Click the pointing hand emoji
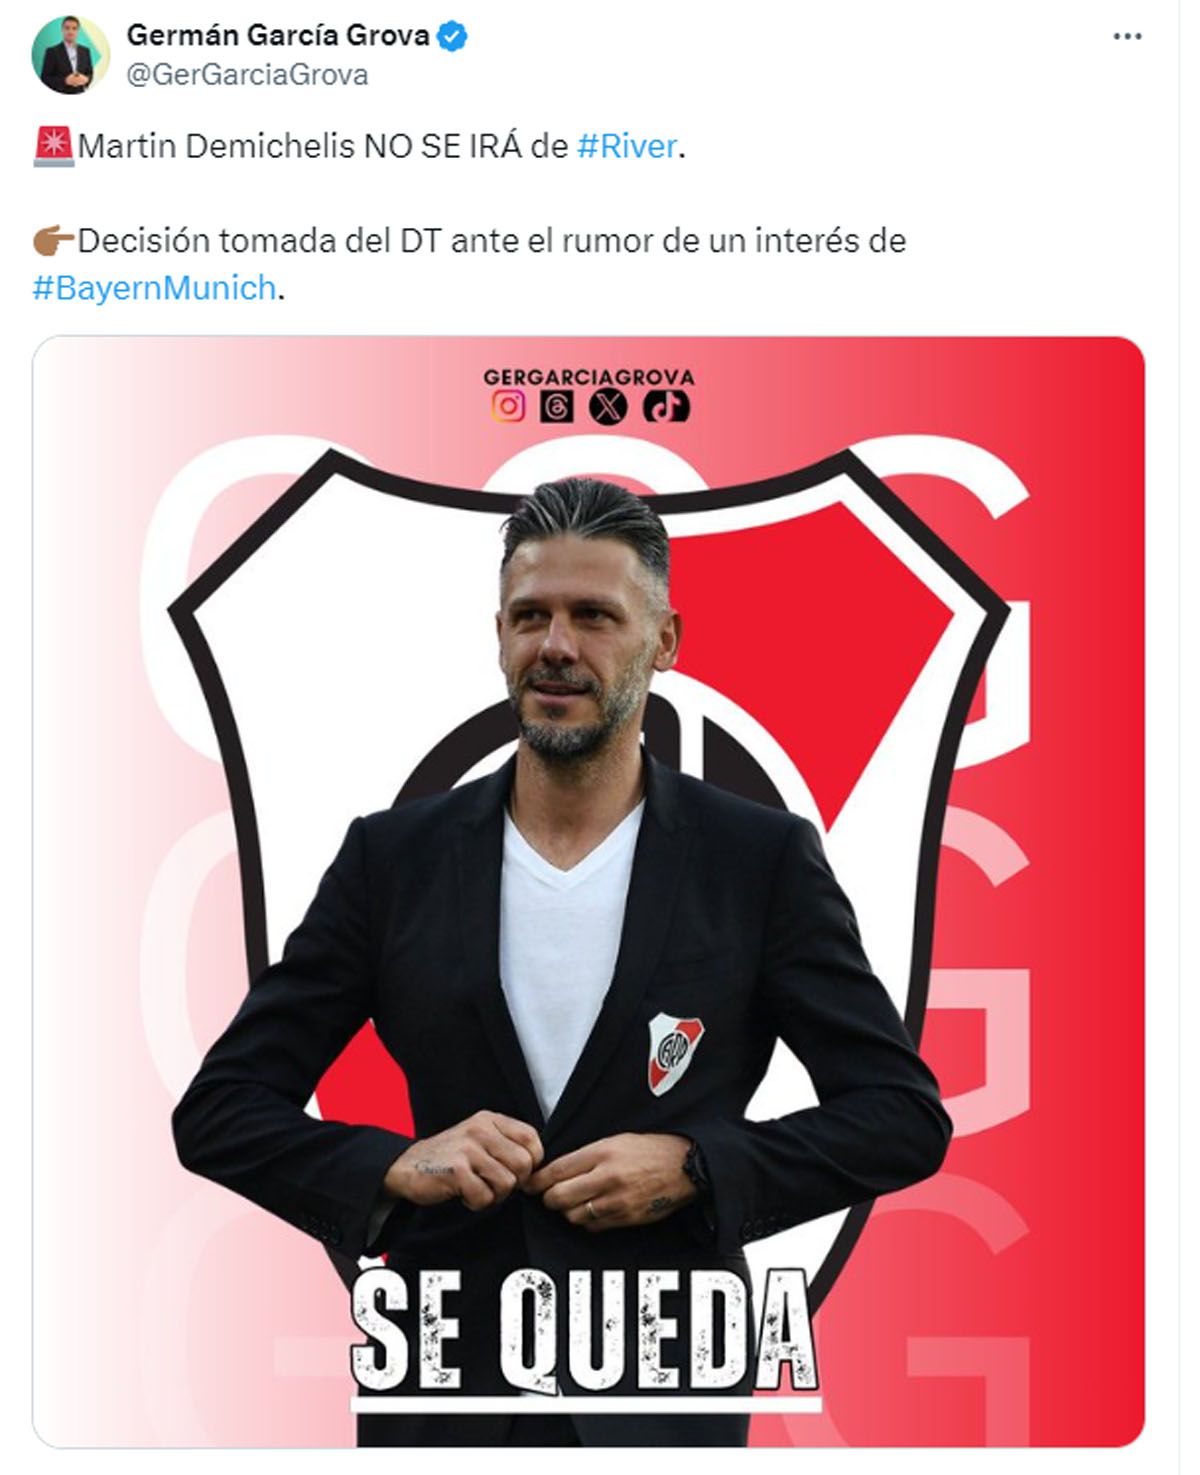 click(x=54, y=241)
